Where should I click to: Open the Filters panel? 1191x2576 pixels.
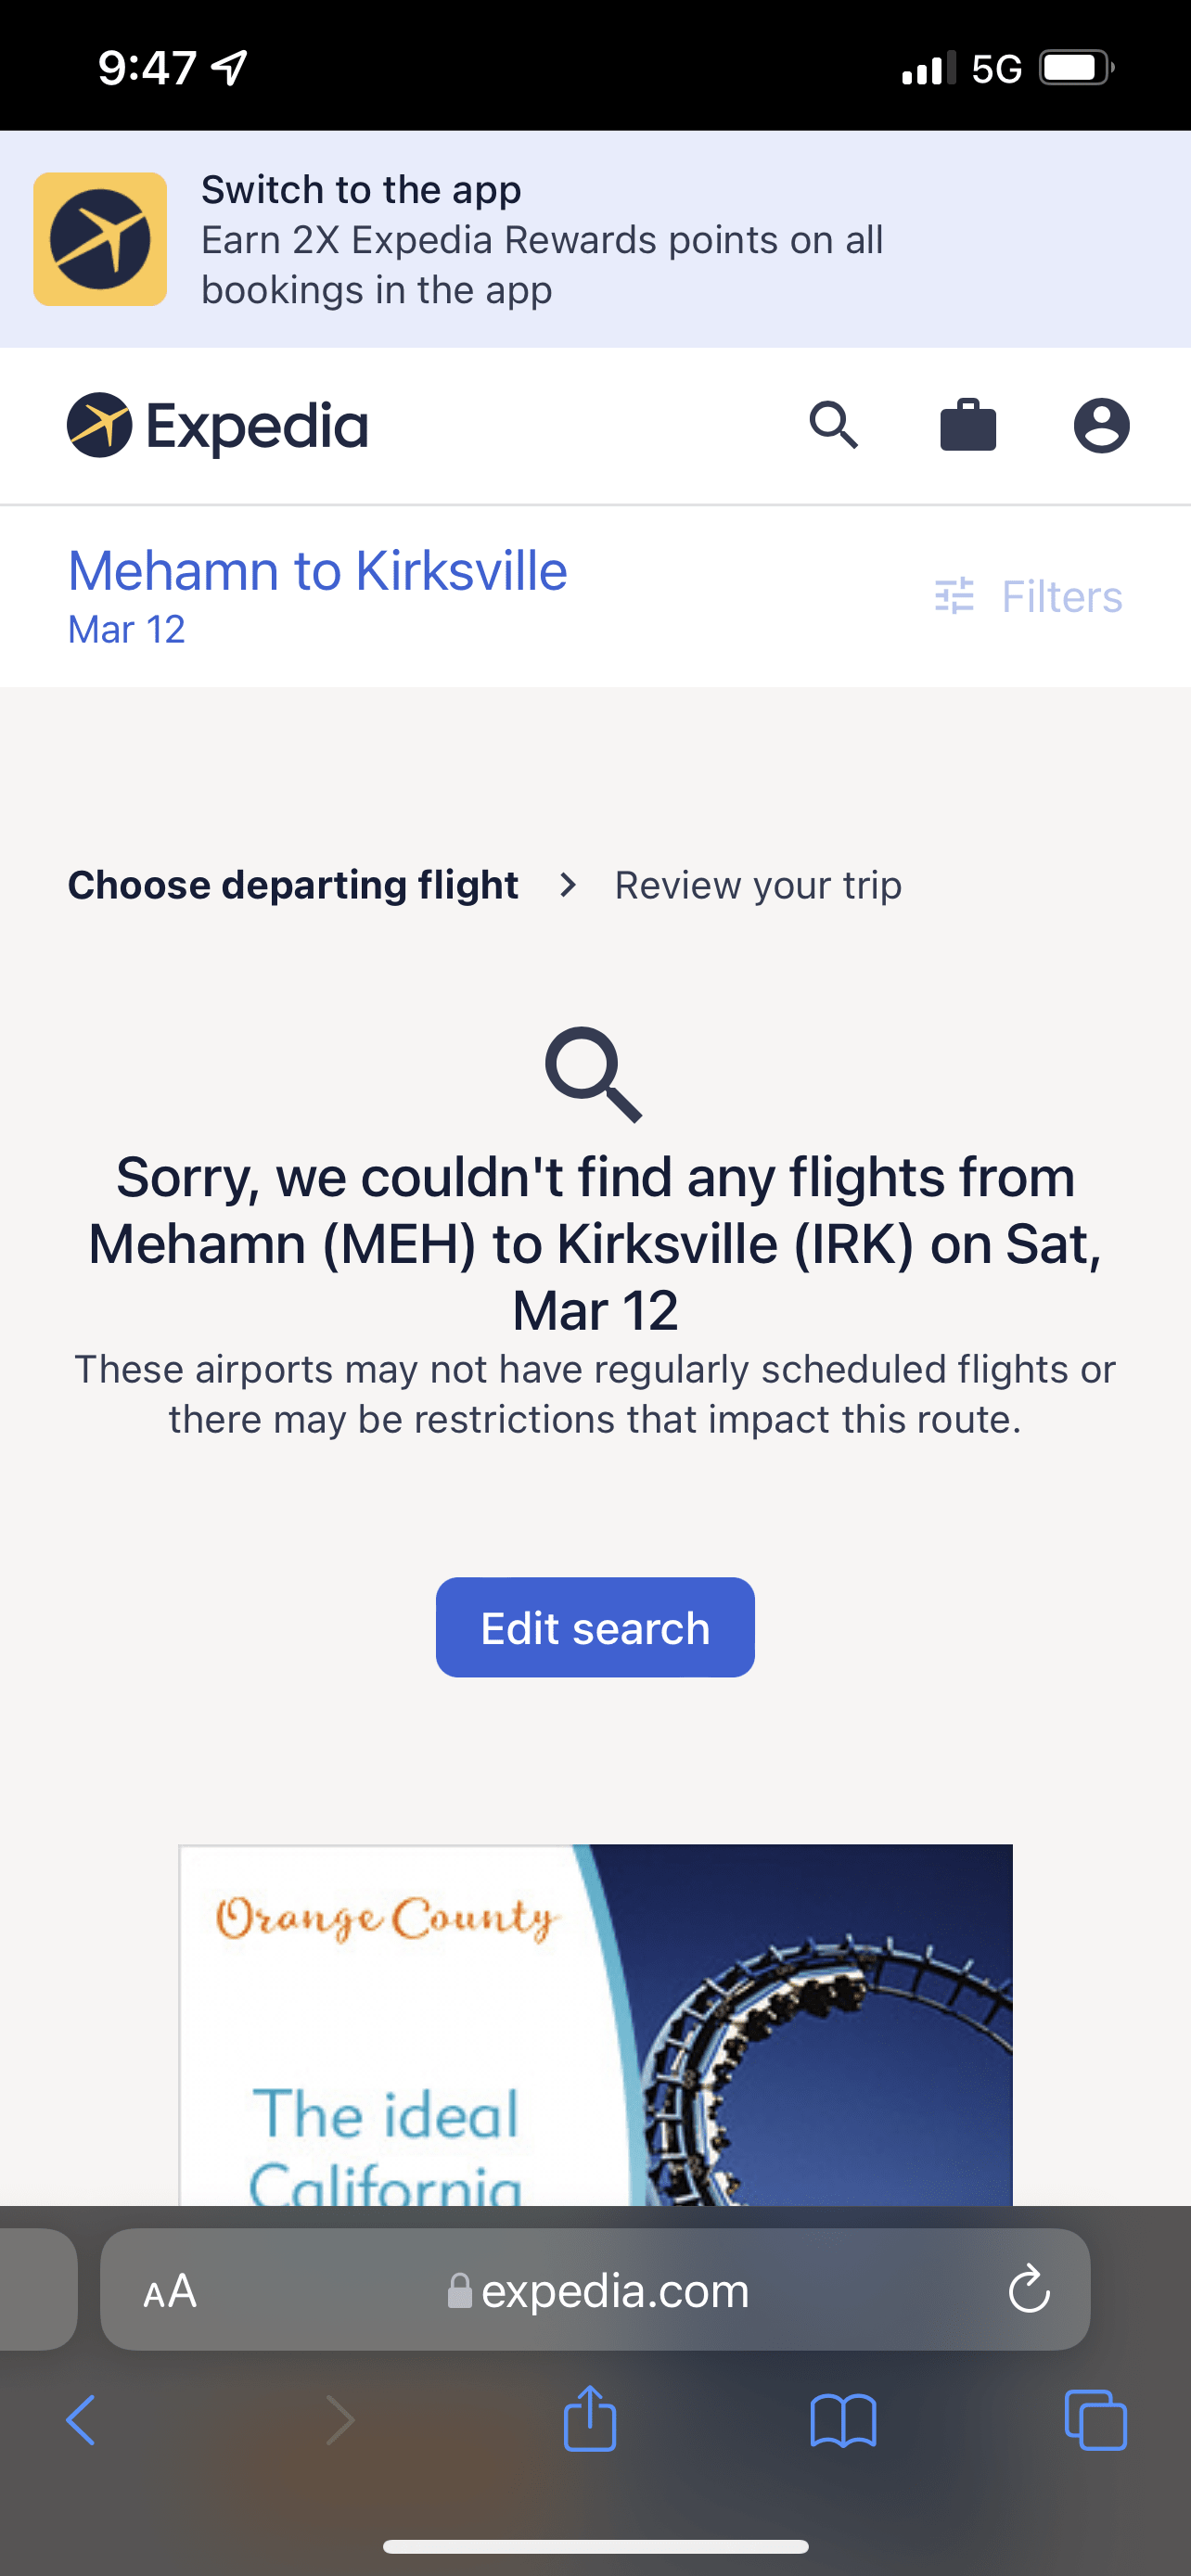tap(1029, 597)
